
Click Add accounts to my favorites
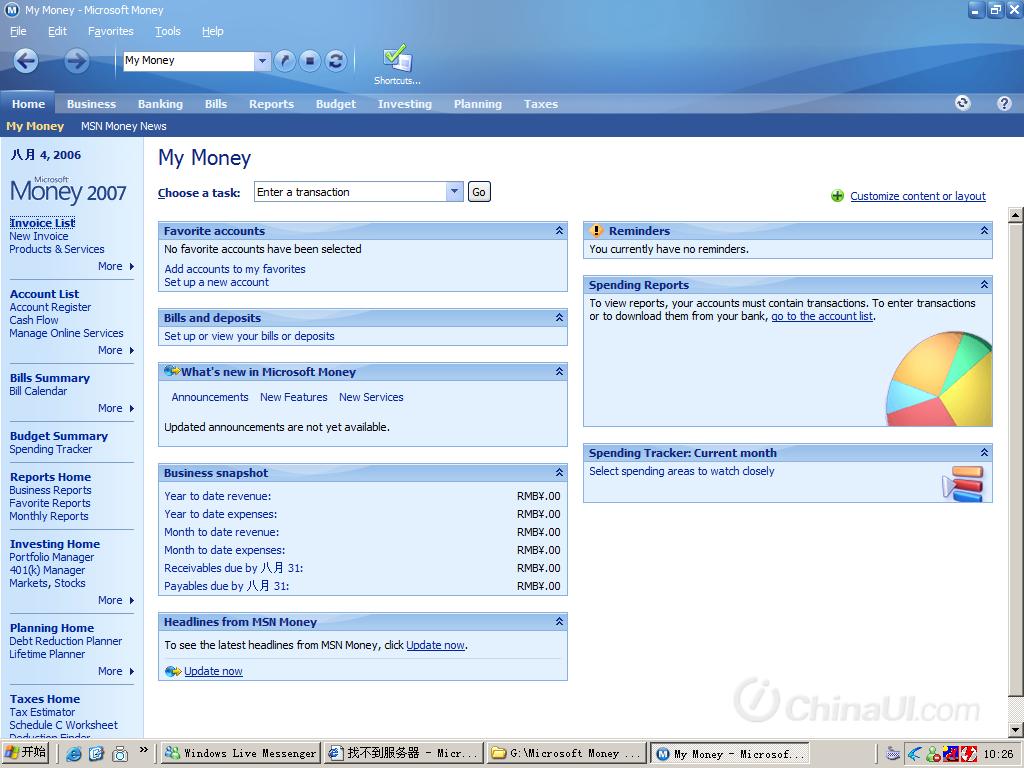[x=234, y=269]
